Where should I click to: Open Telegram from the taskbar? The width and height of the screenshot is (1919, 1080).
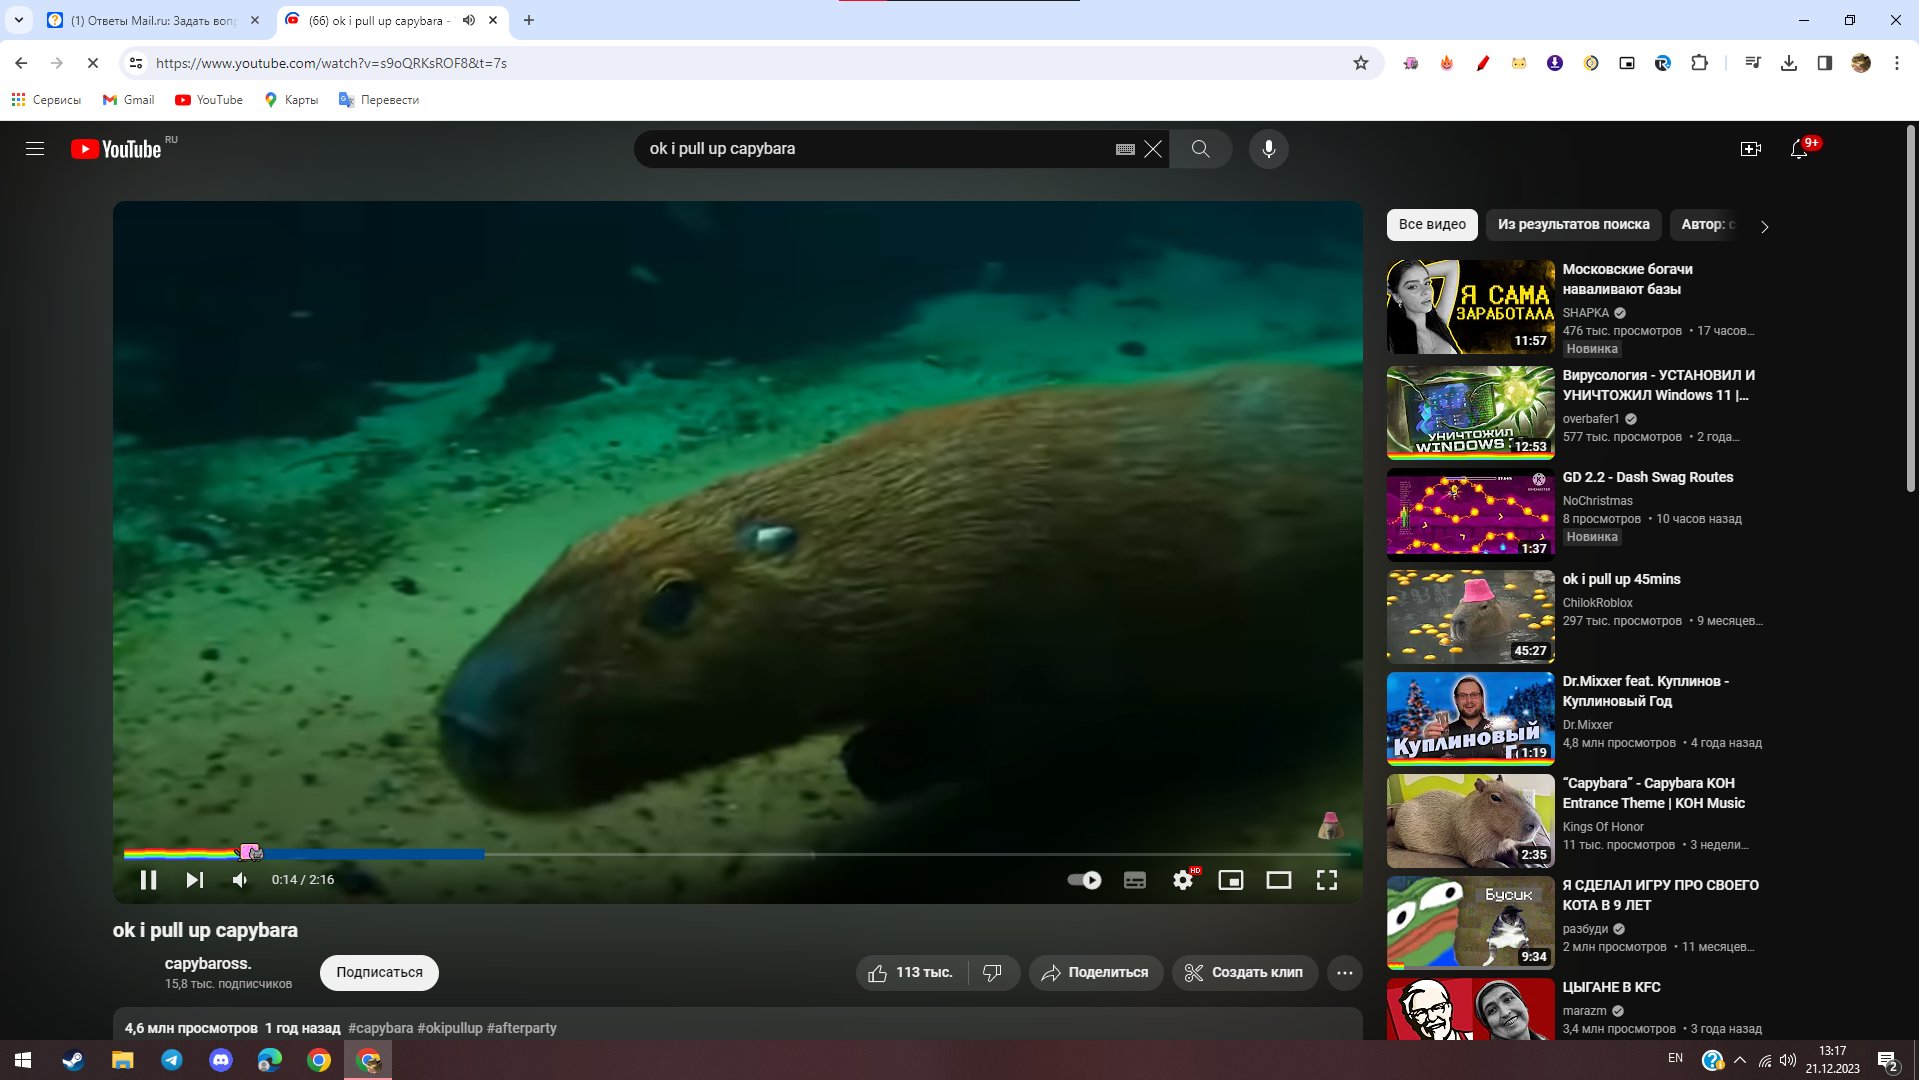pos(171,1060)
